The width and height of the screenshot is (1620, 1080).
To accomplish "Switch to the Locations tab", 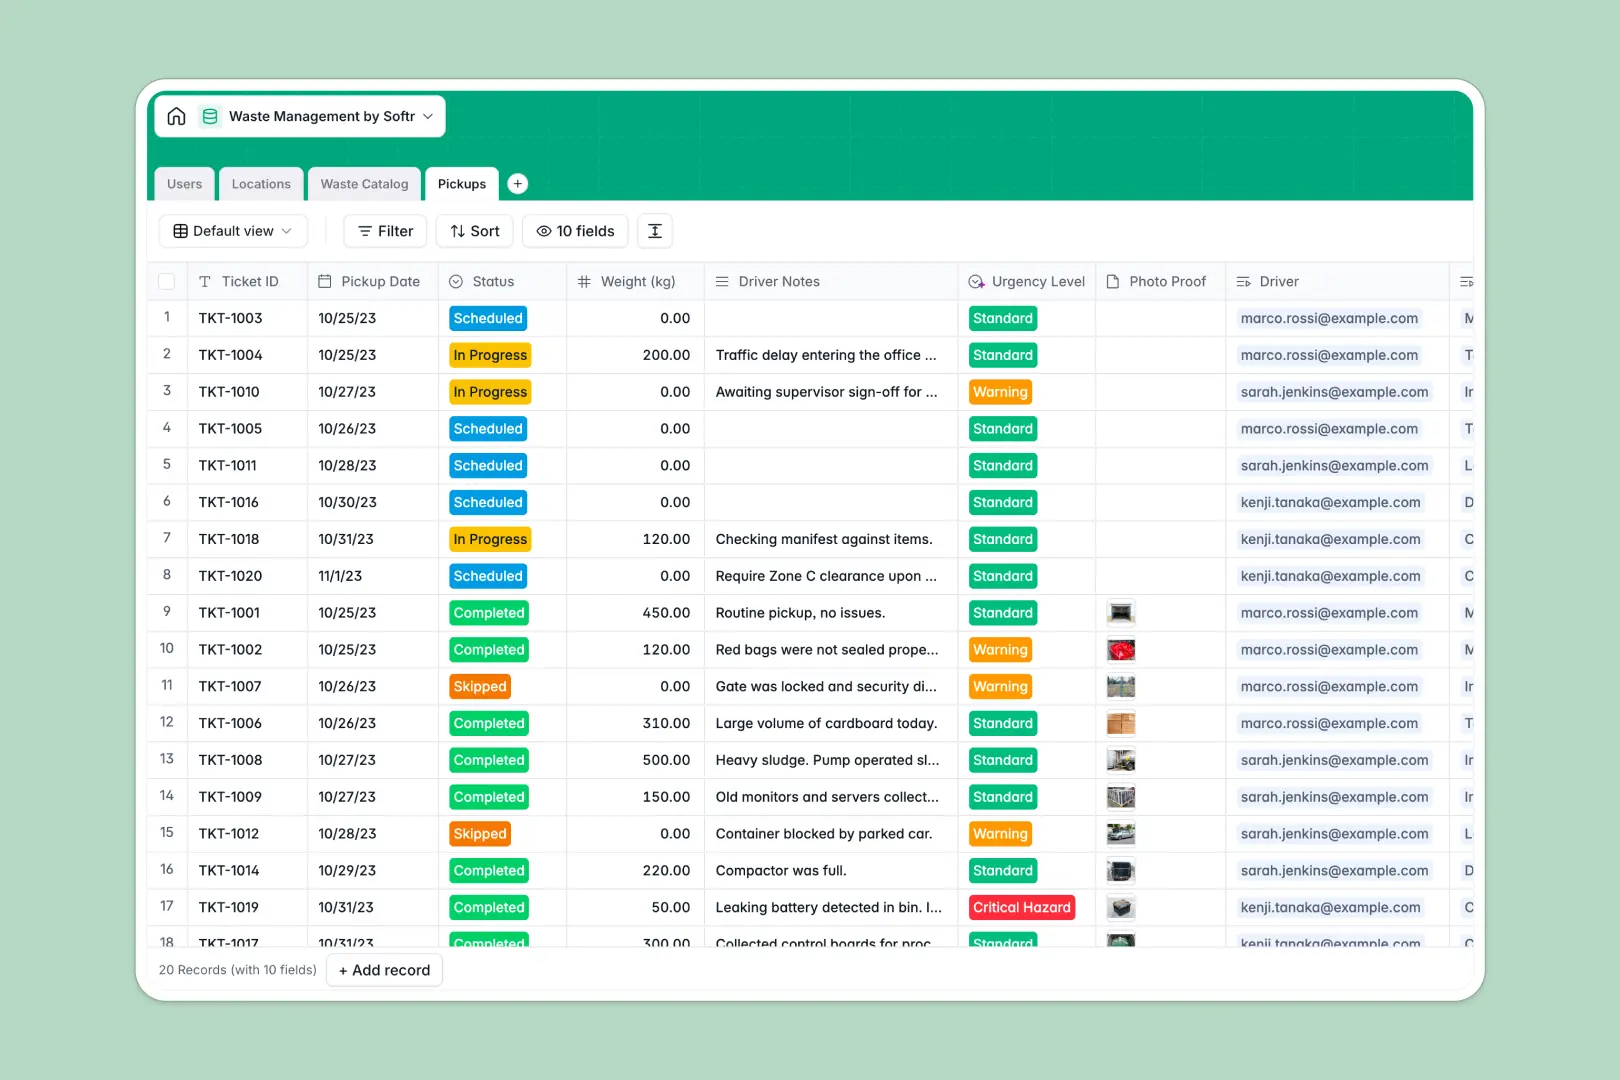I will coord(261,183).
